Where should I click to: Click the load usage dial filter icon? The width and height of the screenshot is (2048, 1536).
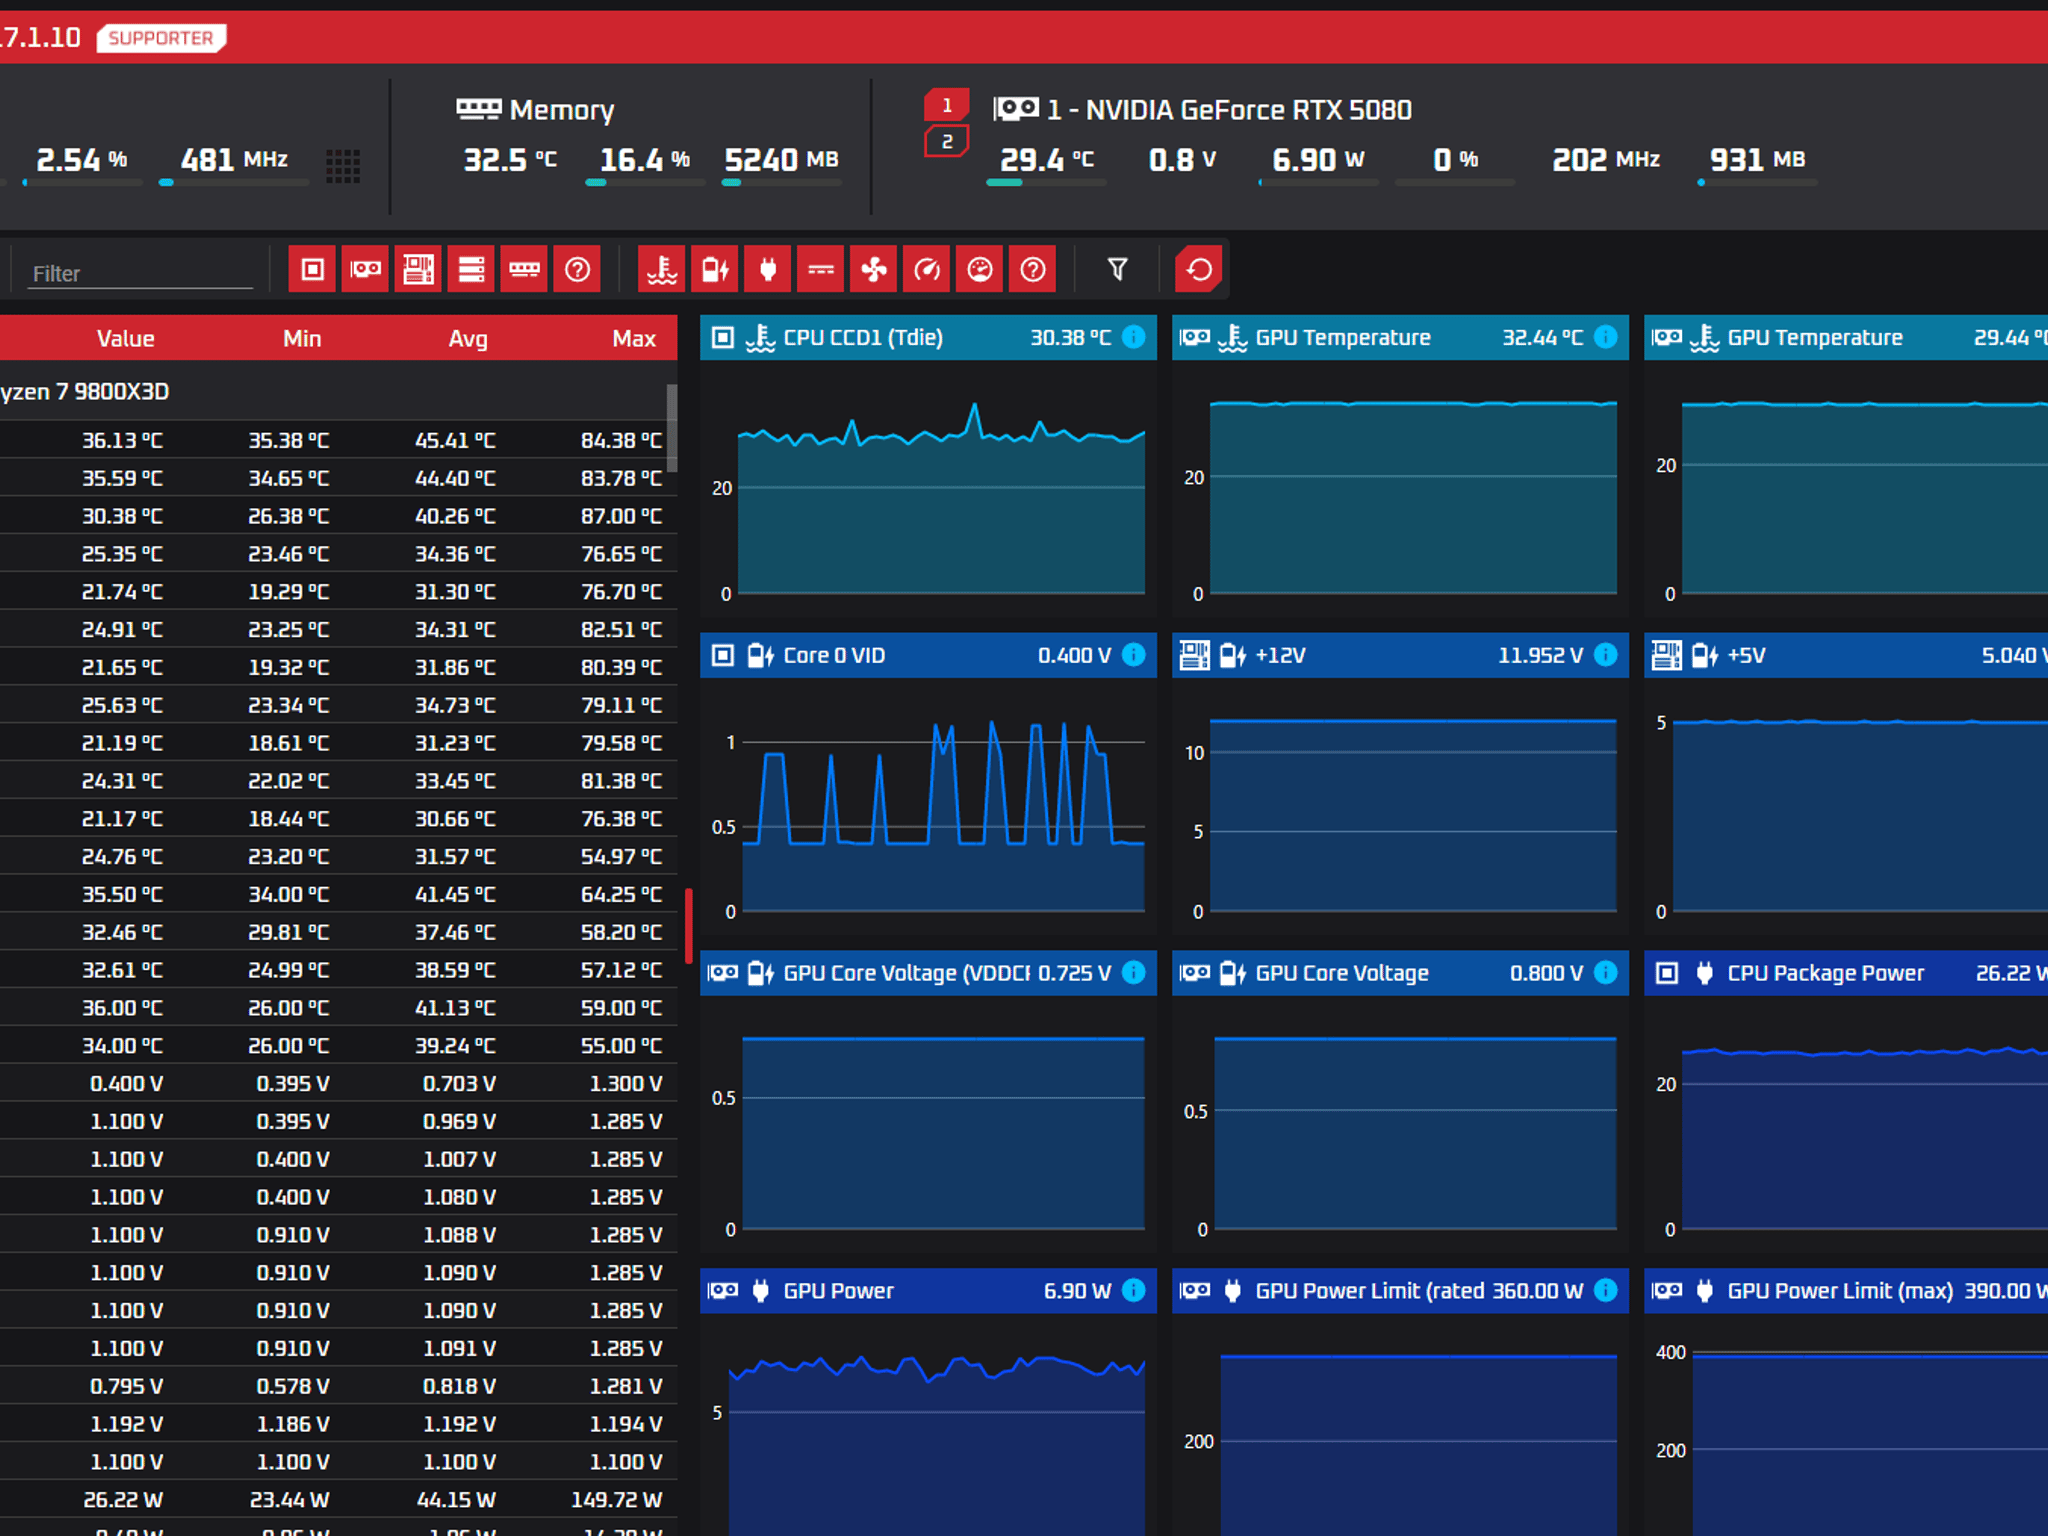tap(980, 269)
